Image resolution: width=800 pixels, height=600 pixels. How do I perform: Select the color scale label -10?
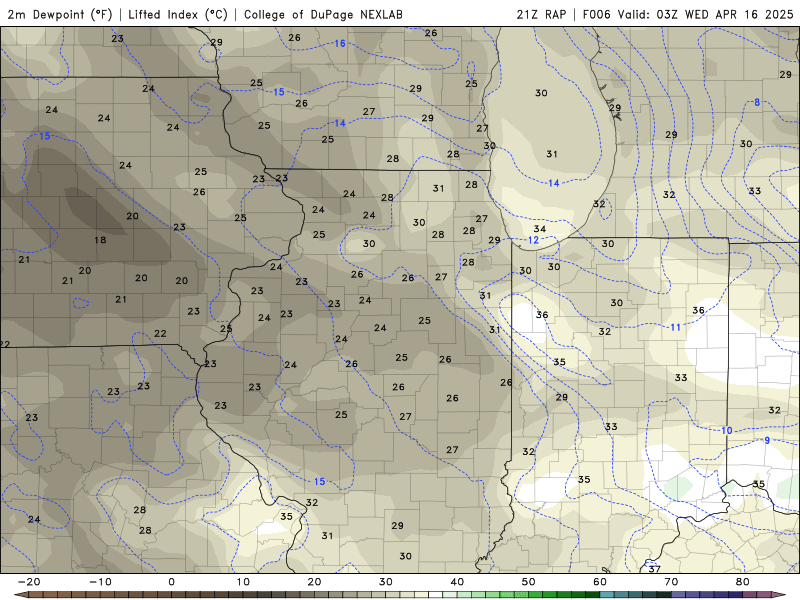click(101, 582)
